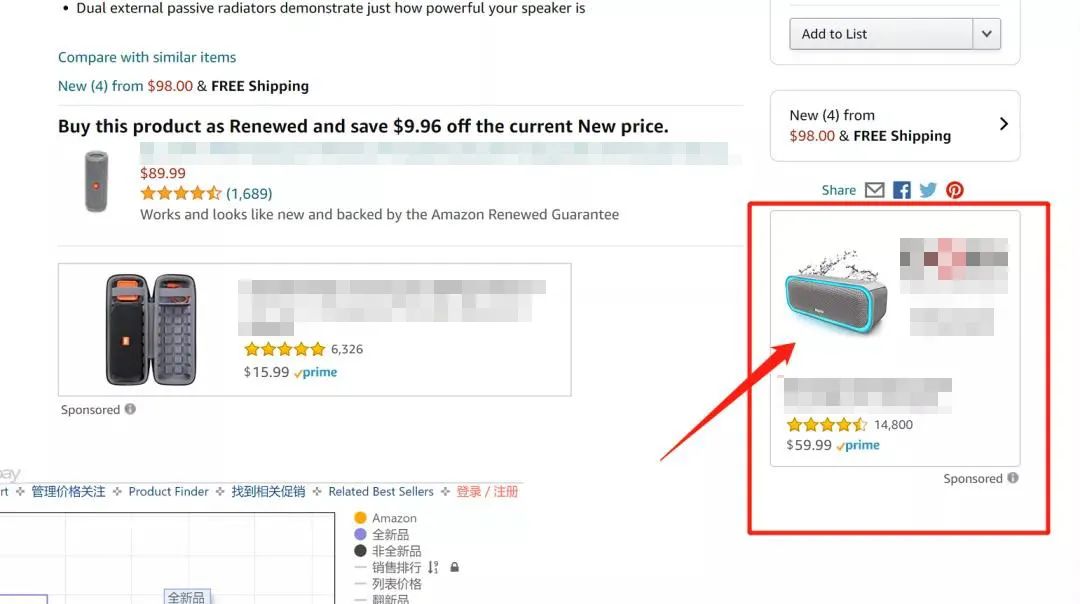The image size is (1080, 604).
Task: Share on Twitter icon
Action: (928, 190)
